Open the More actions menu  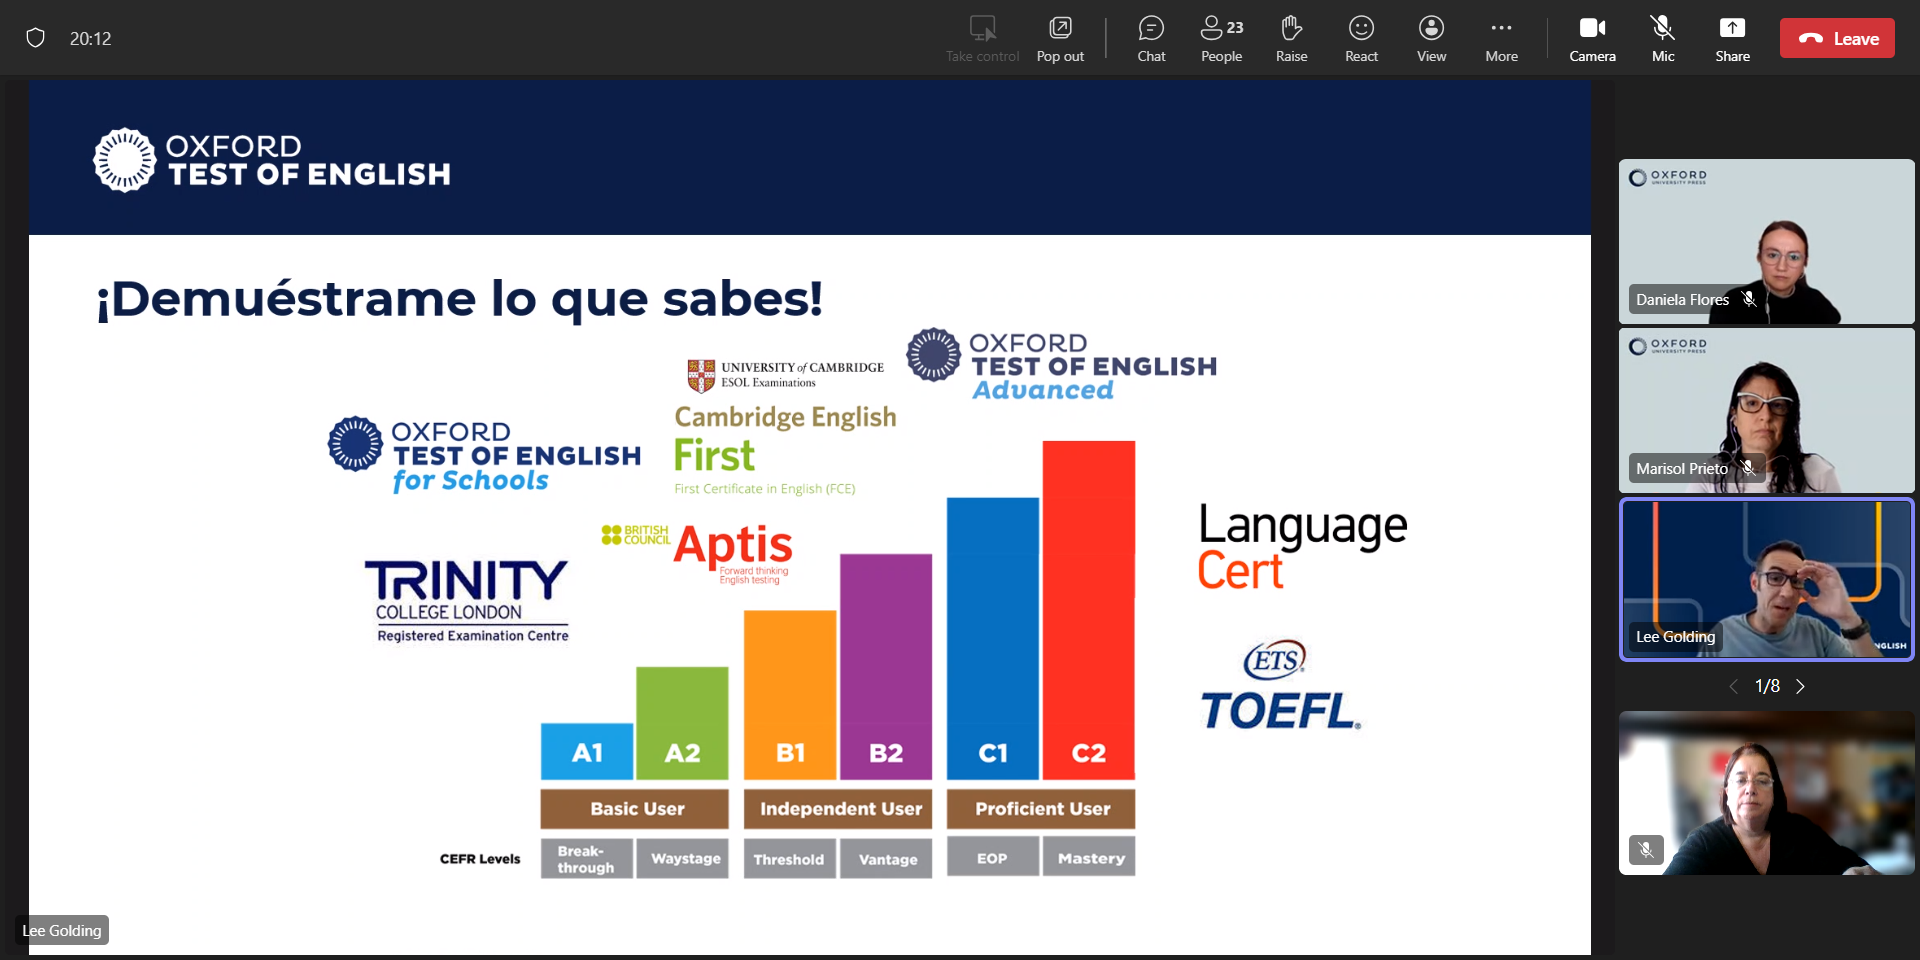coord(1501,39)
